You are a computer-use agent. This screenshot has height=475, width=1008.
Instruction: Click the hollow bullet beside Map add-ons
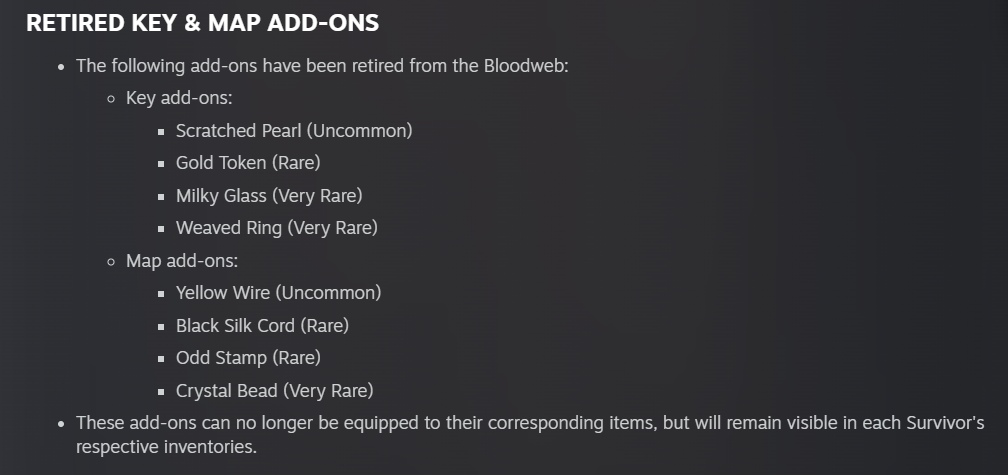pos(111,261)
